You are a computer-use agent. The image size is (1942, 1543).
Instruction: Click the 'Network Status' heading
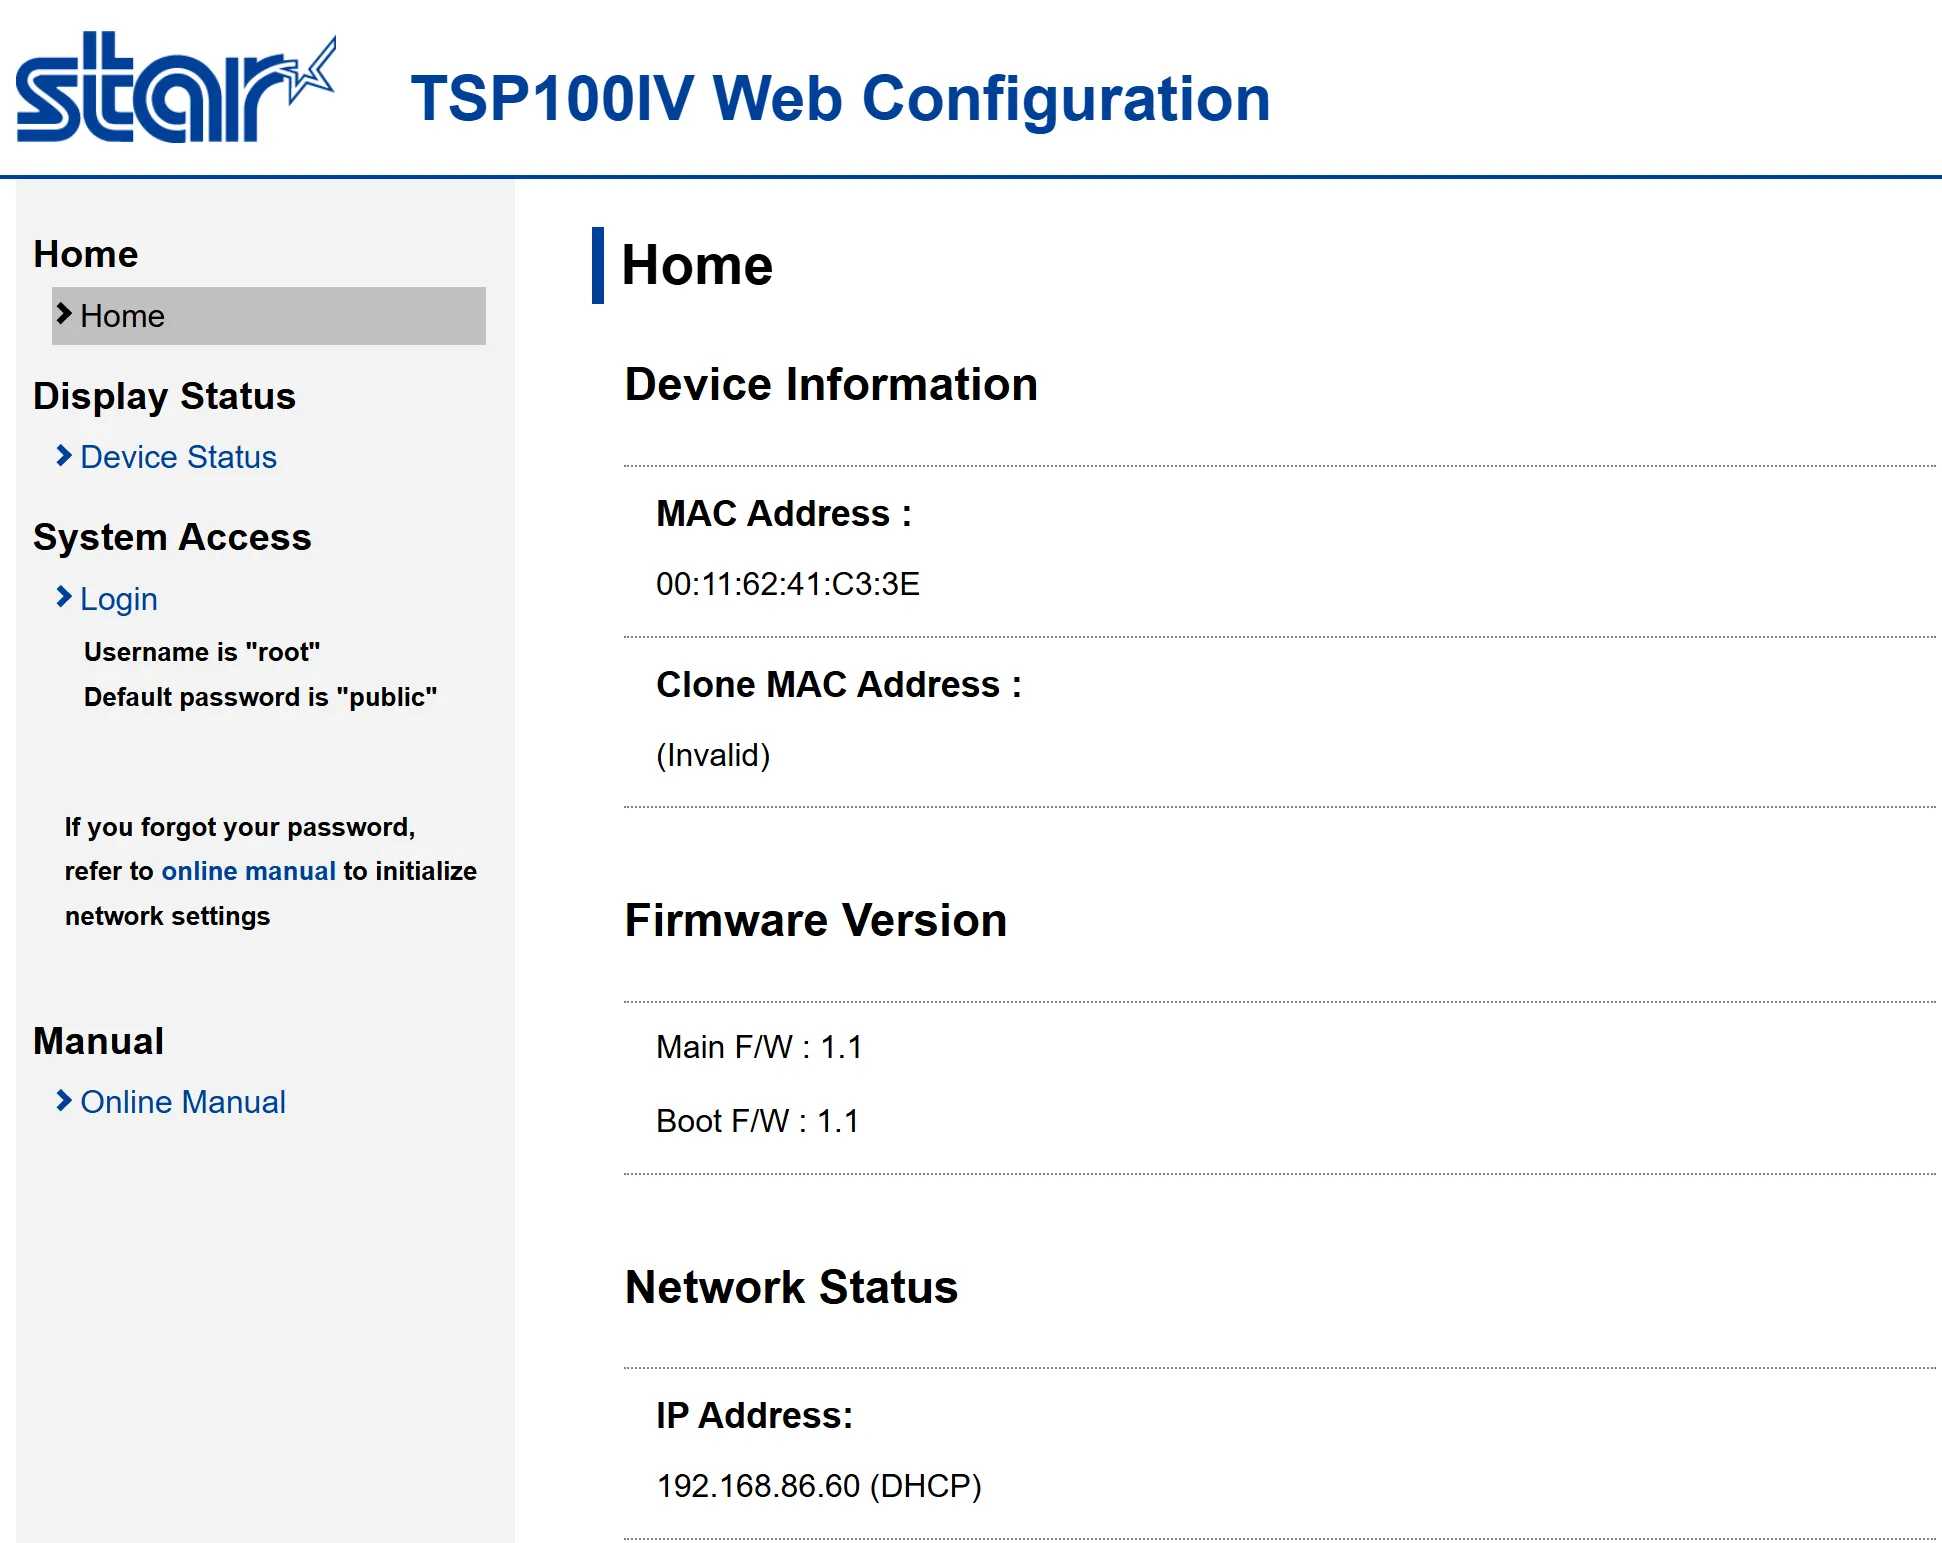click(x=791, y=1287)
